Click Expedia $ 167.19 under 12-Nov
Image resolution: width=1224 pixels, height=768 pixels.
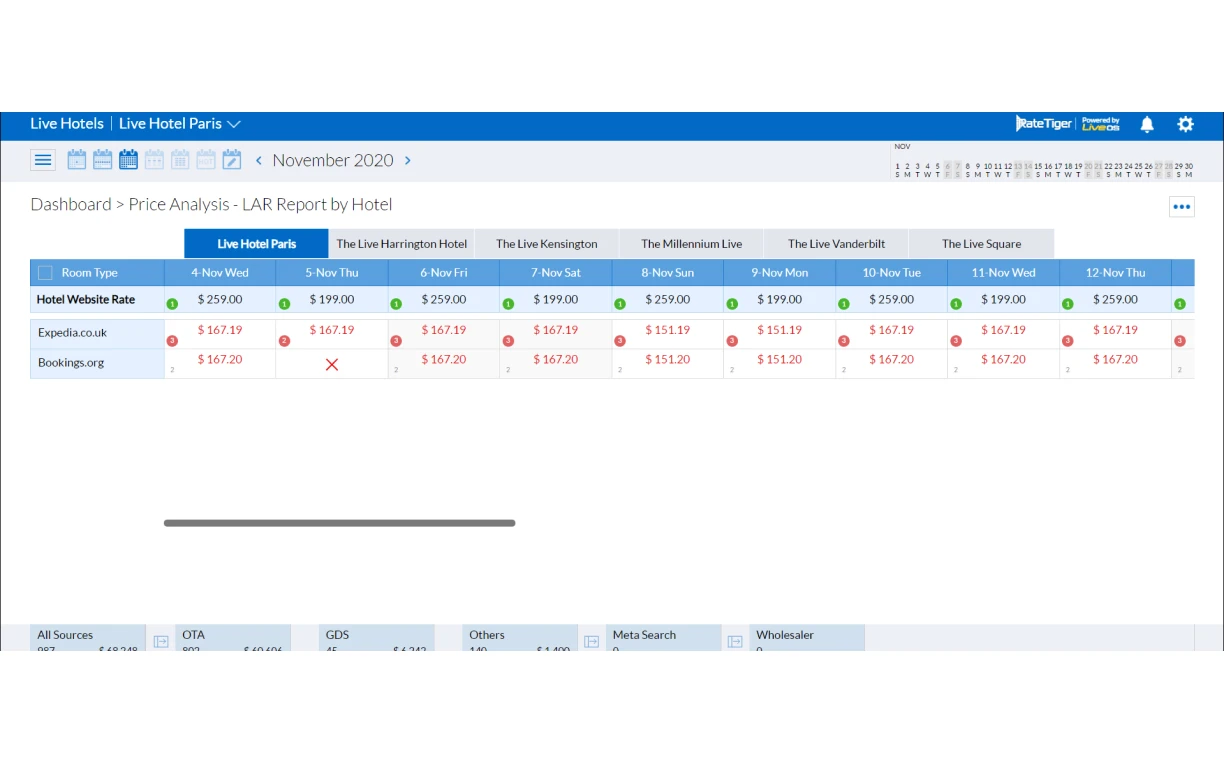[1116, 330]
